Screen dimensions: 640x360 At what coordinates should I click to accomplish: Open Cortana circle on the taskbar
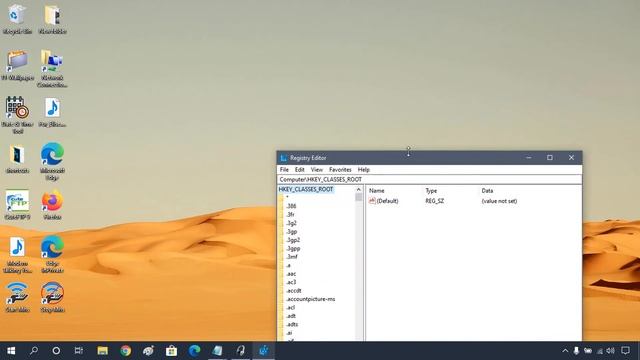tap(56, 351)
